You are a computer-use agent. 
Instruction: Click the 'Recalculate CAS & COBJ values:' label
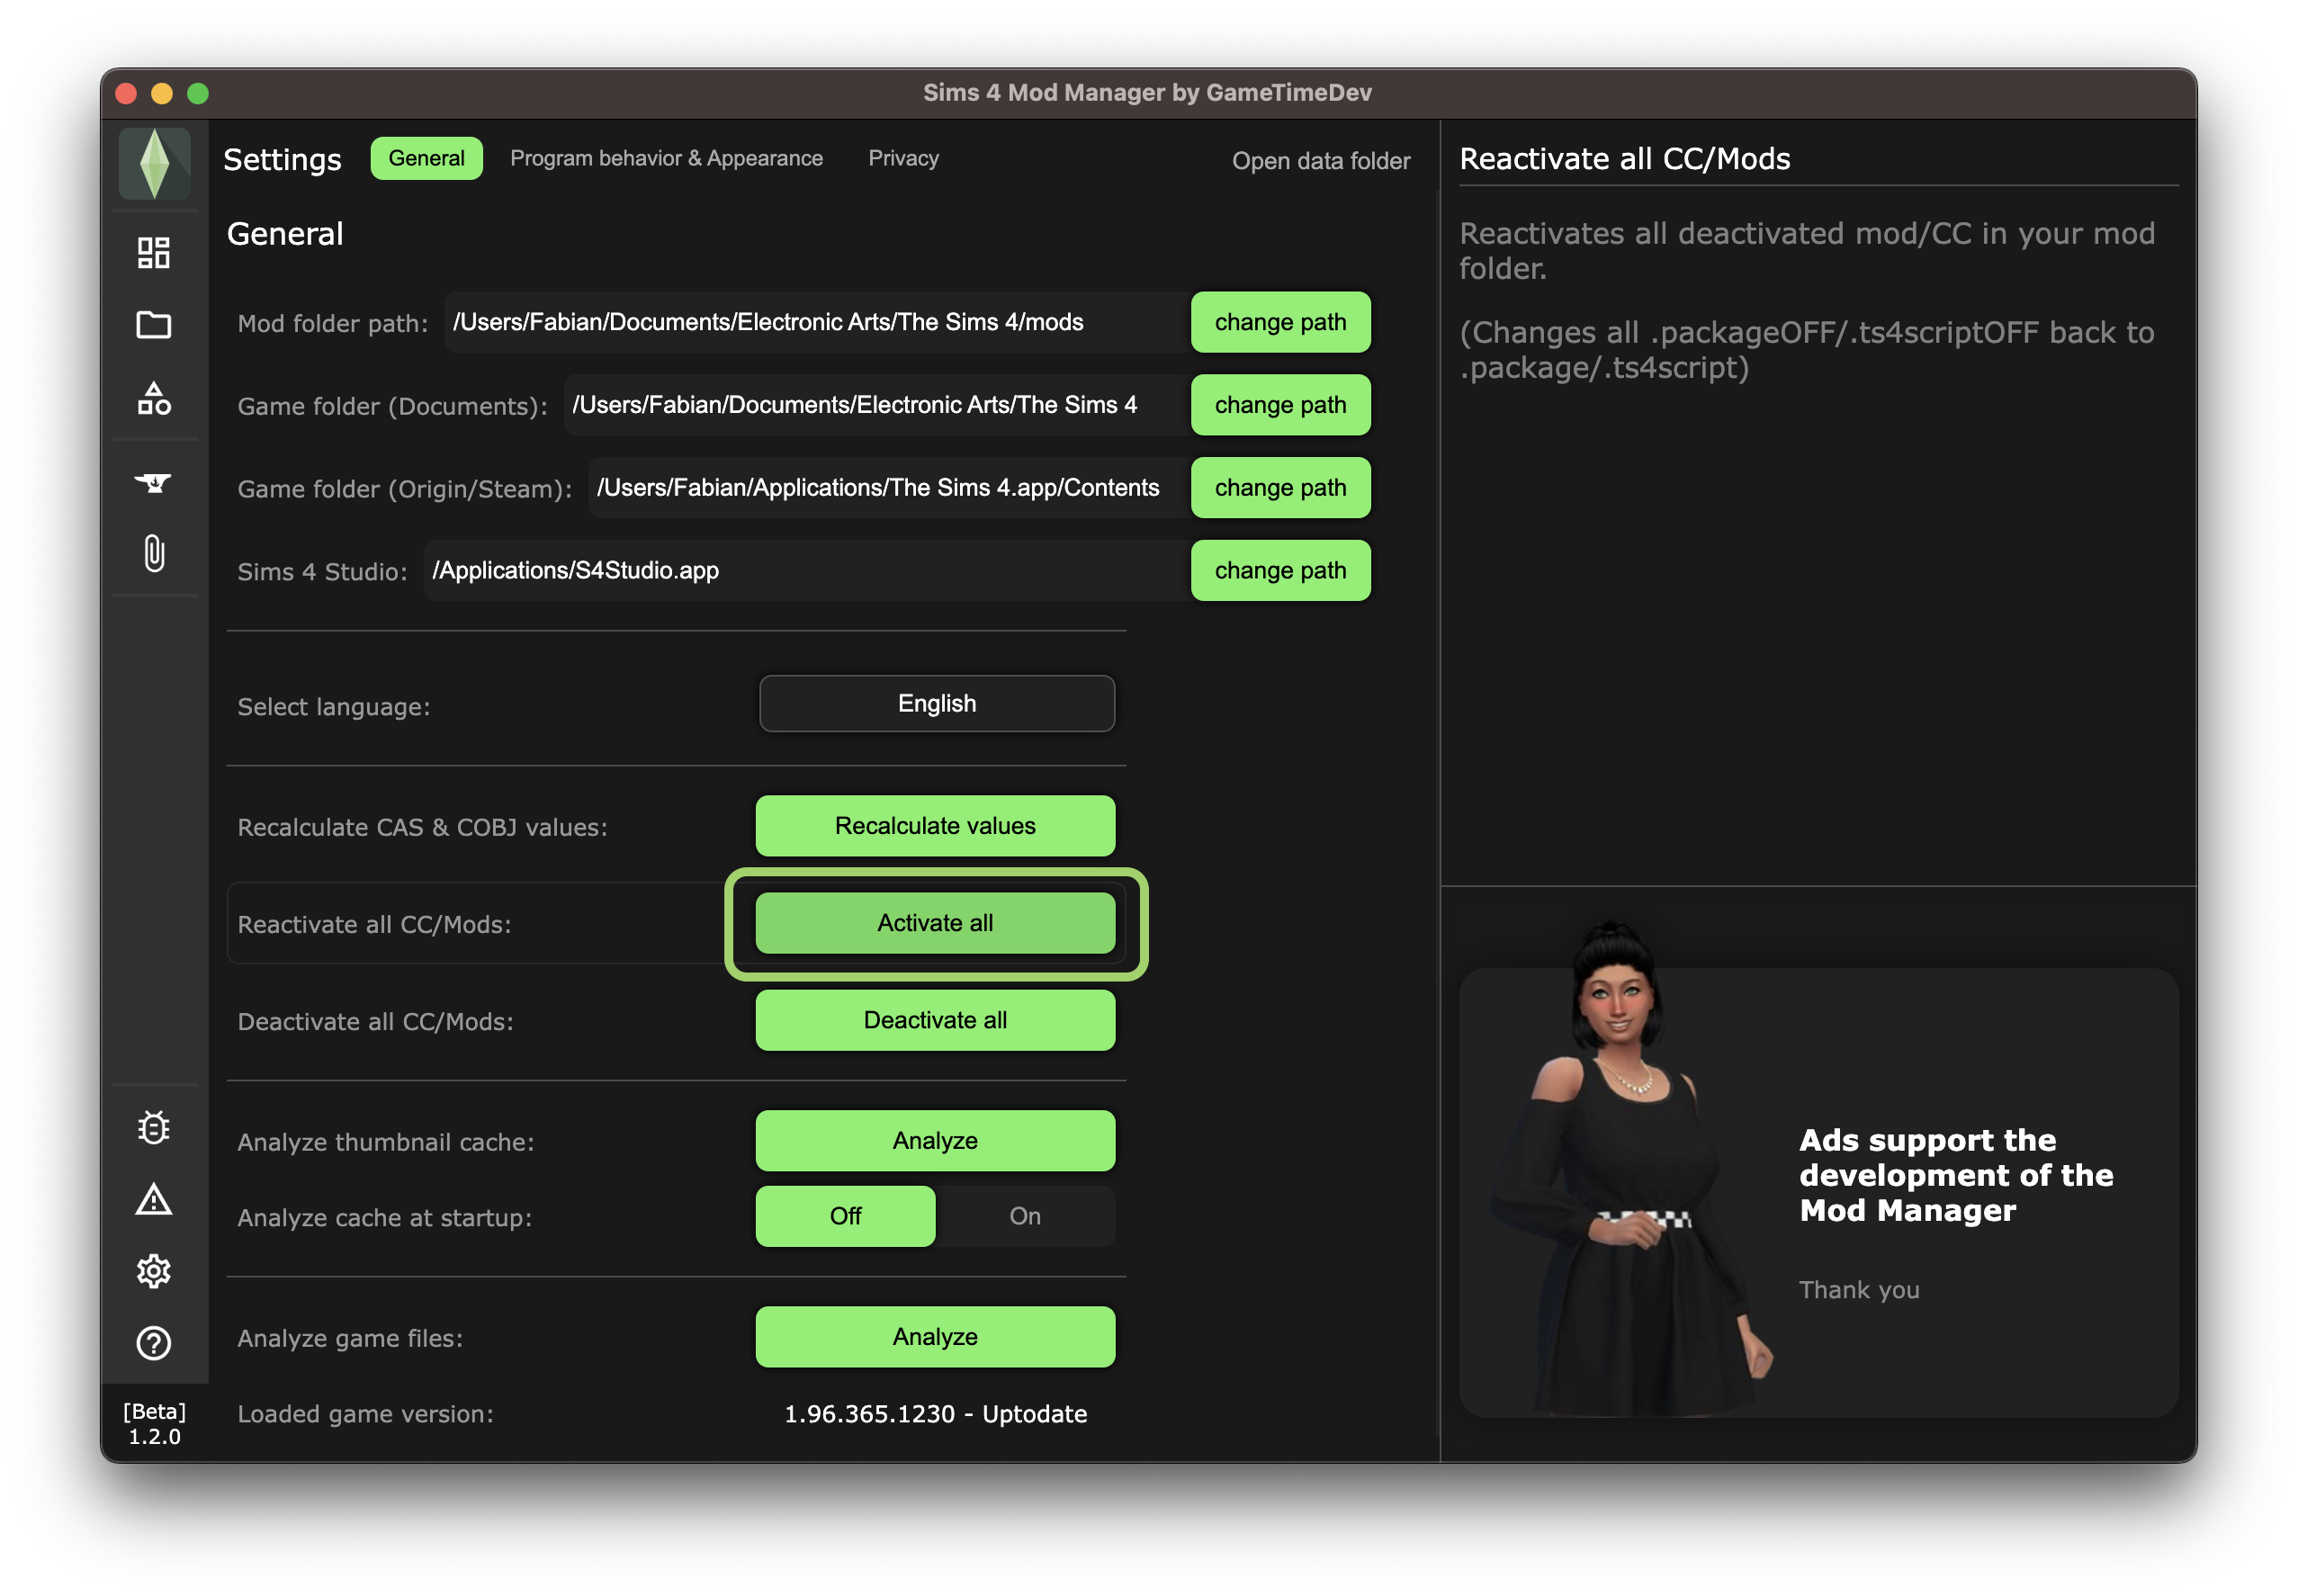pyautogui.click(x=422, y=828)
